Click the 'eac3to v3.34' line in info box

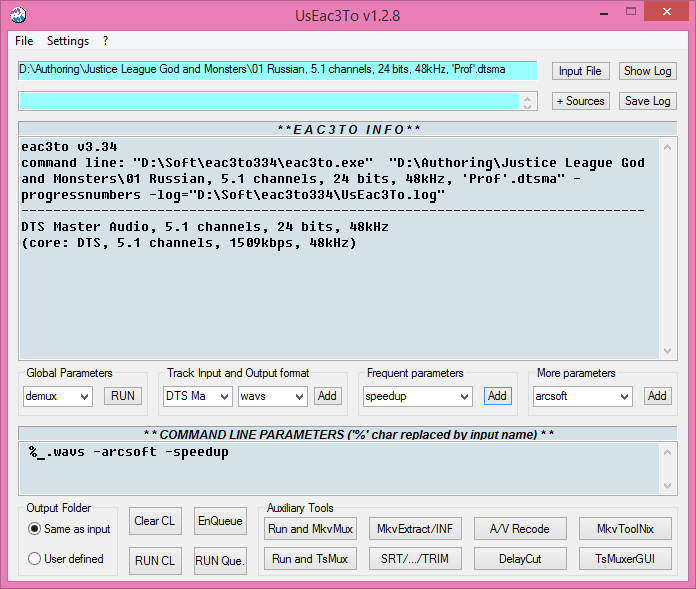pos(69,147)
